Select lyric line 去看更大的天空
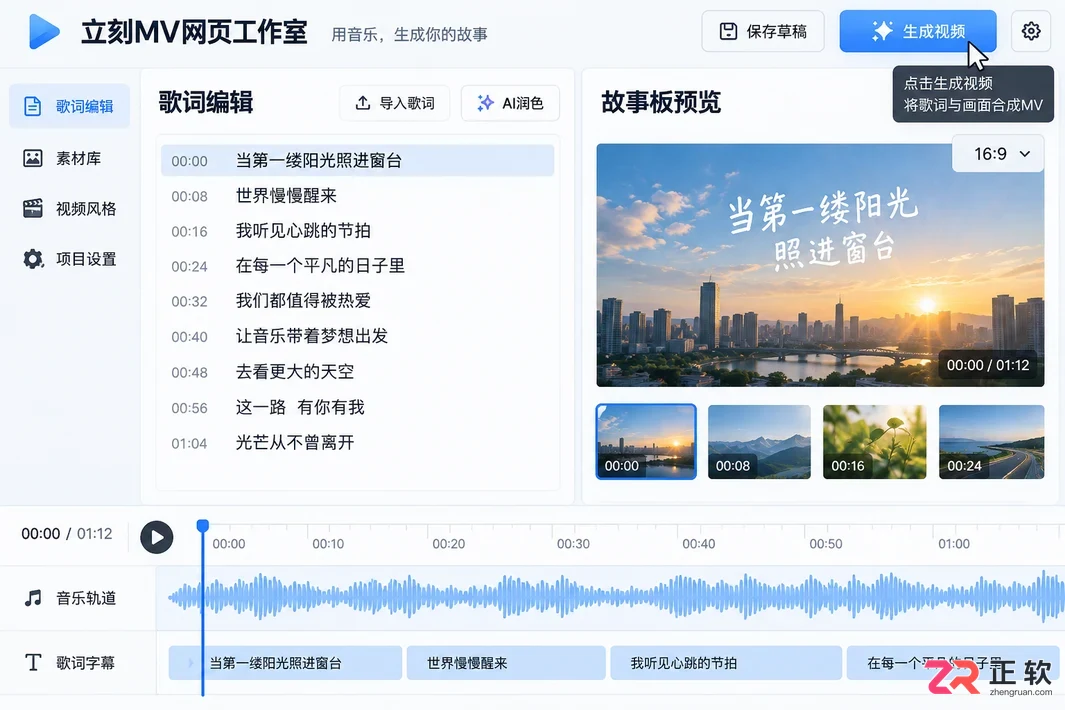Viewport: 1065px width, 710px height. point(357,372)
